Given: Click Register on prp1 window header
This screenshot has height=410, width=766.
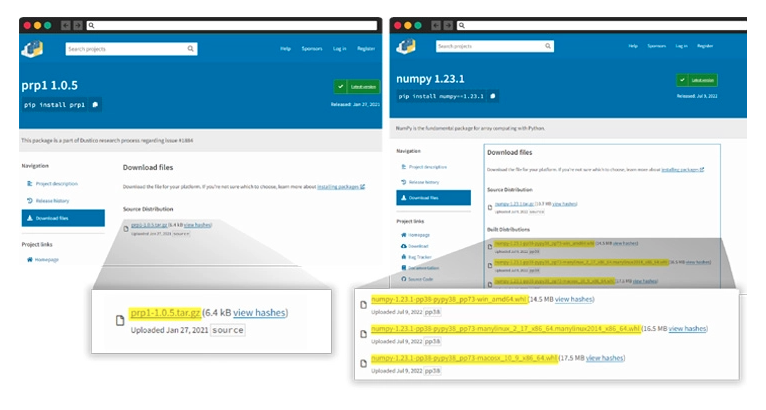Looking at the screenshot, I should tap(366, 48).
